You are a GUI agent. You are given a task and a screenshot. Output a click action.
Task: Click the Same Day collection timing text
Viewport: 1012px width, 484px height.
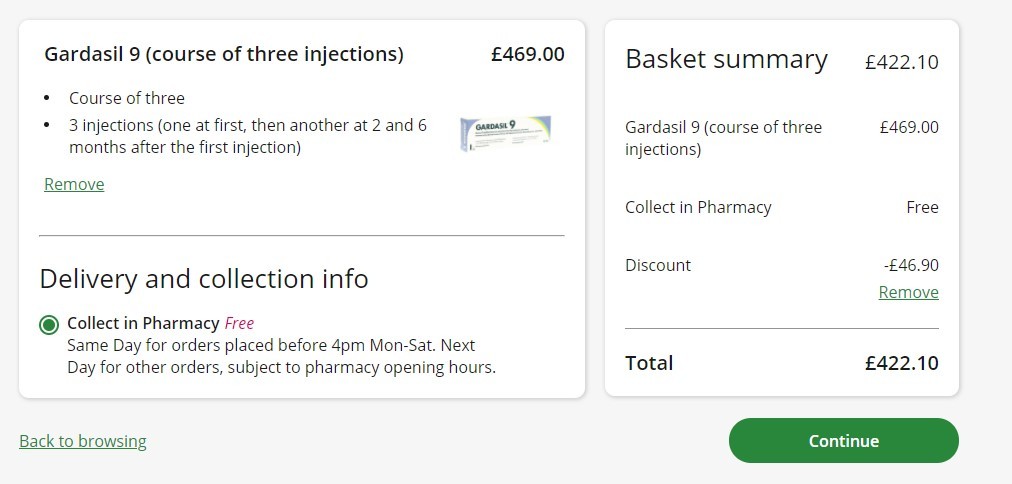[281, 356]
